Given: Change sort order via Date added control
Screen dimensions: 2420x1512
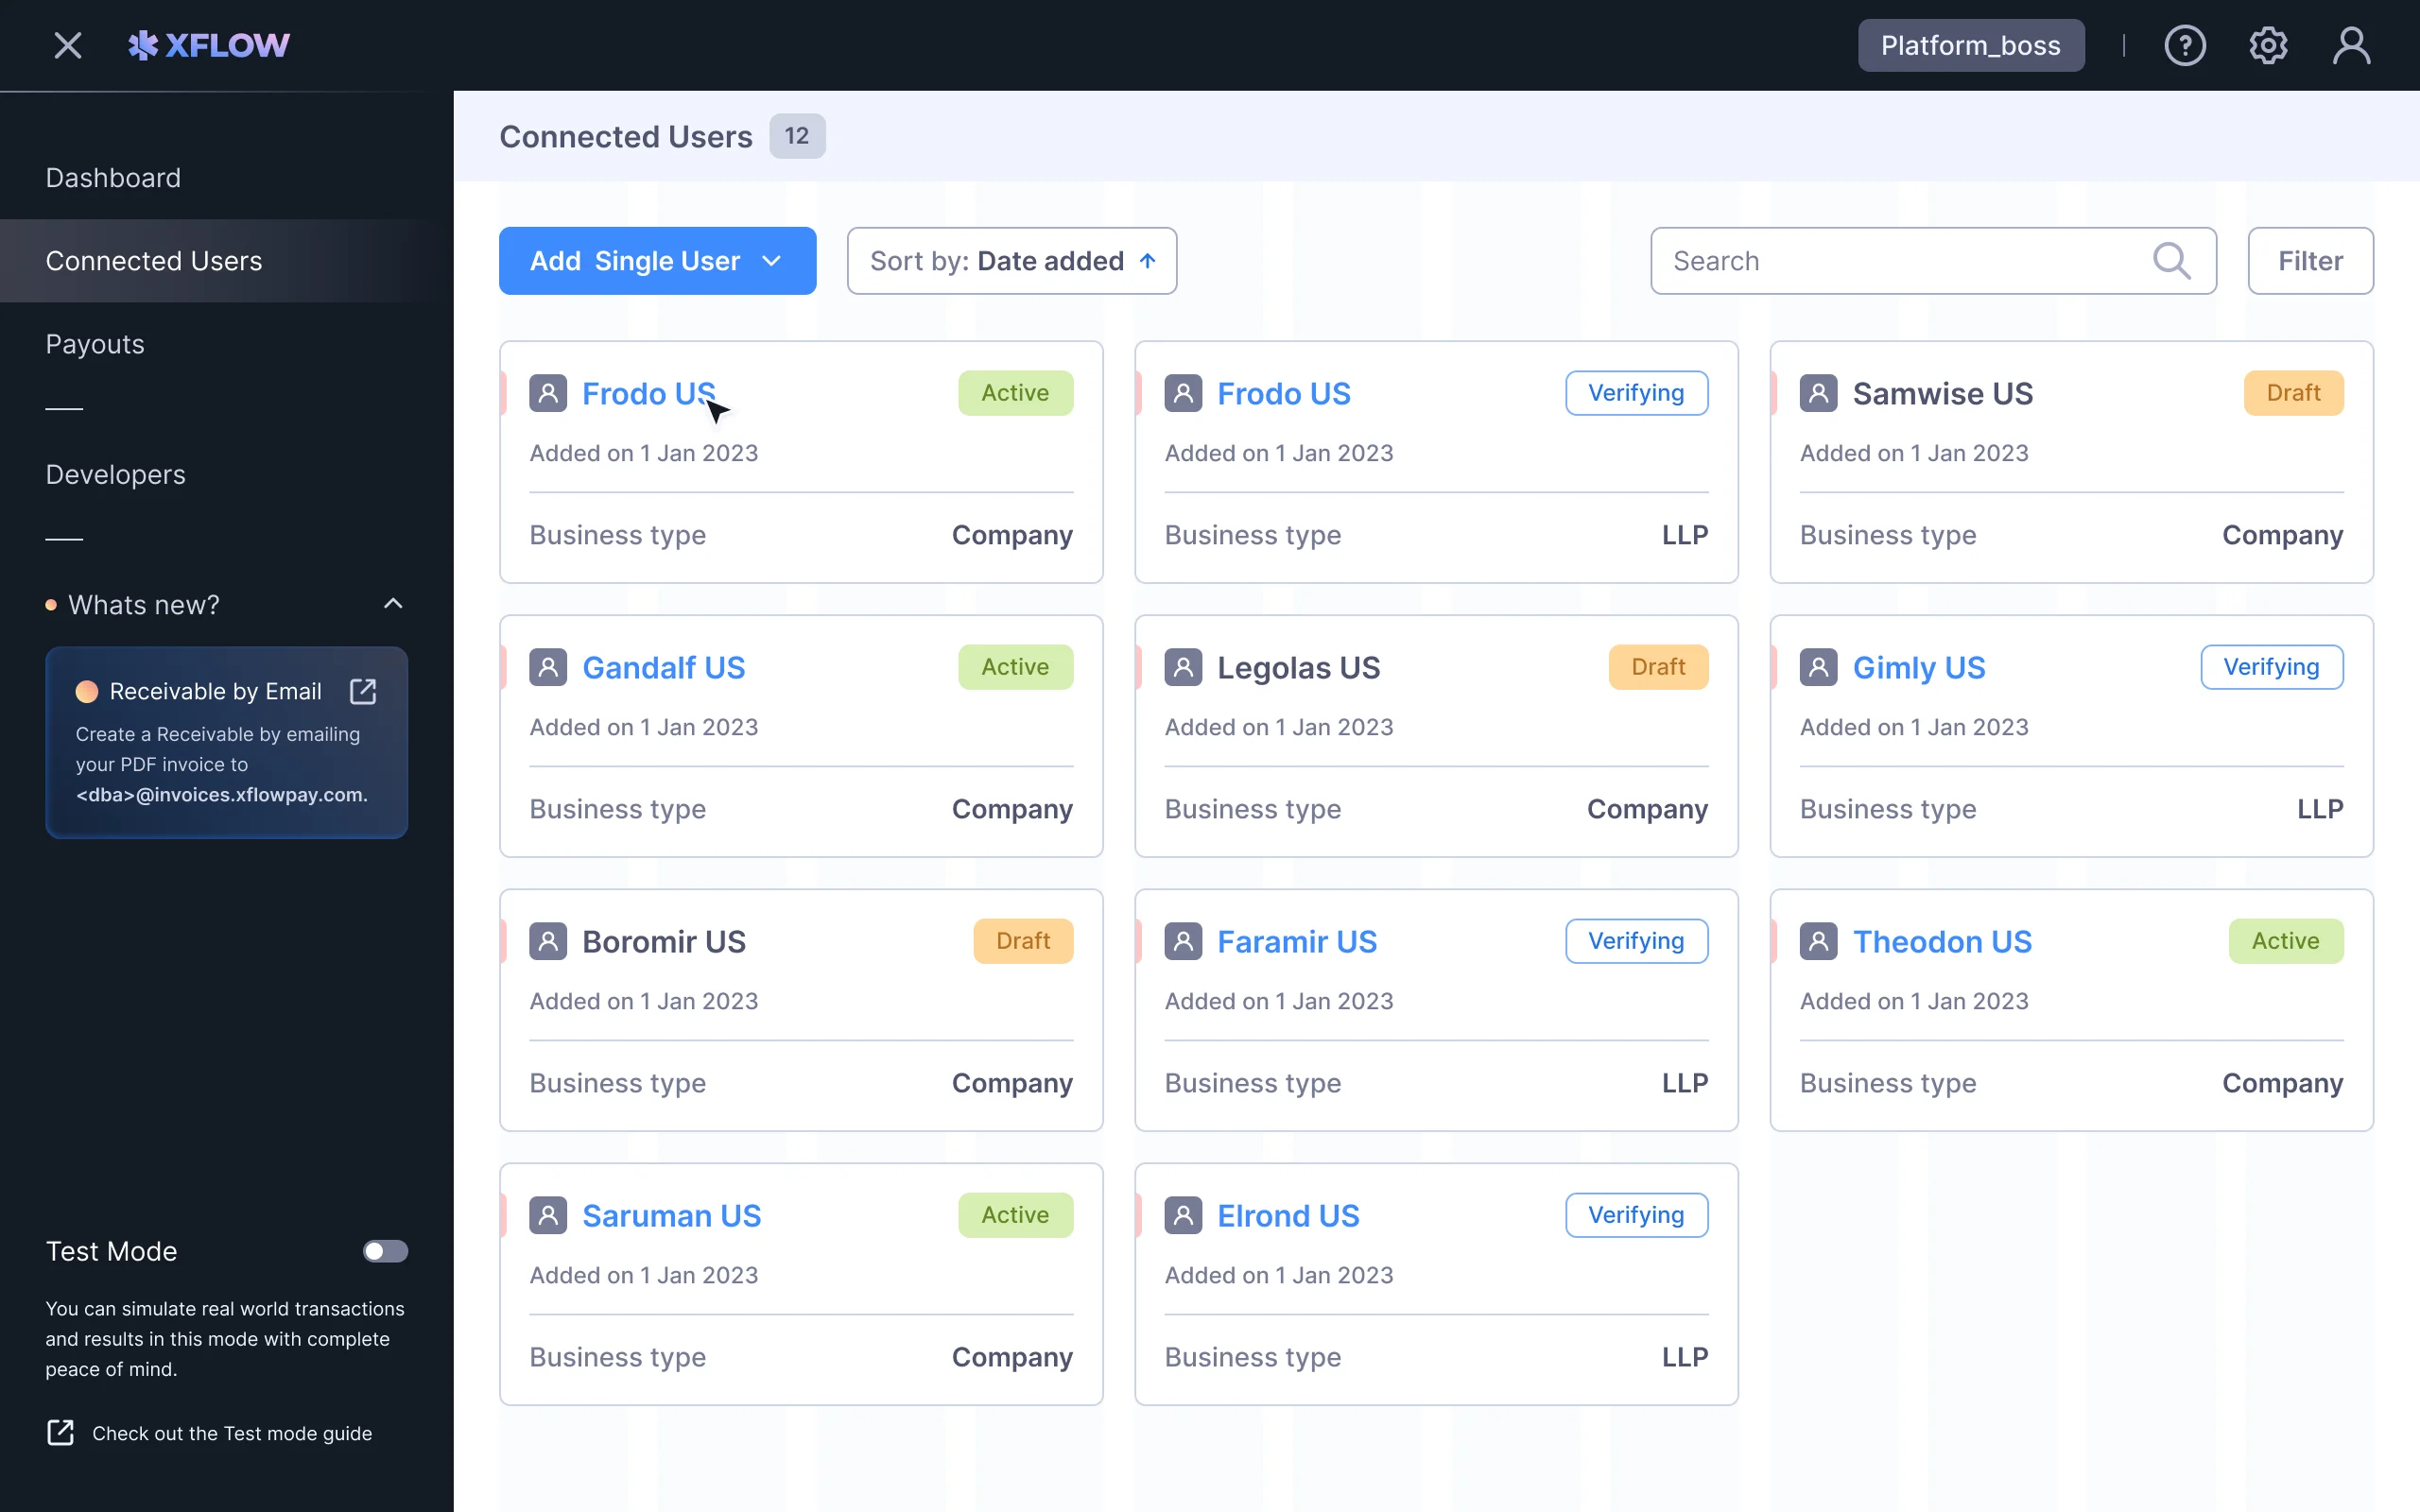Looking at the screenshot, I should point(1011,260).
